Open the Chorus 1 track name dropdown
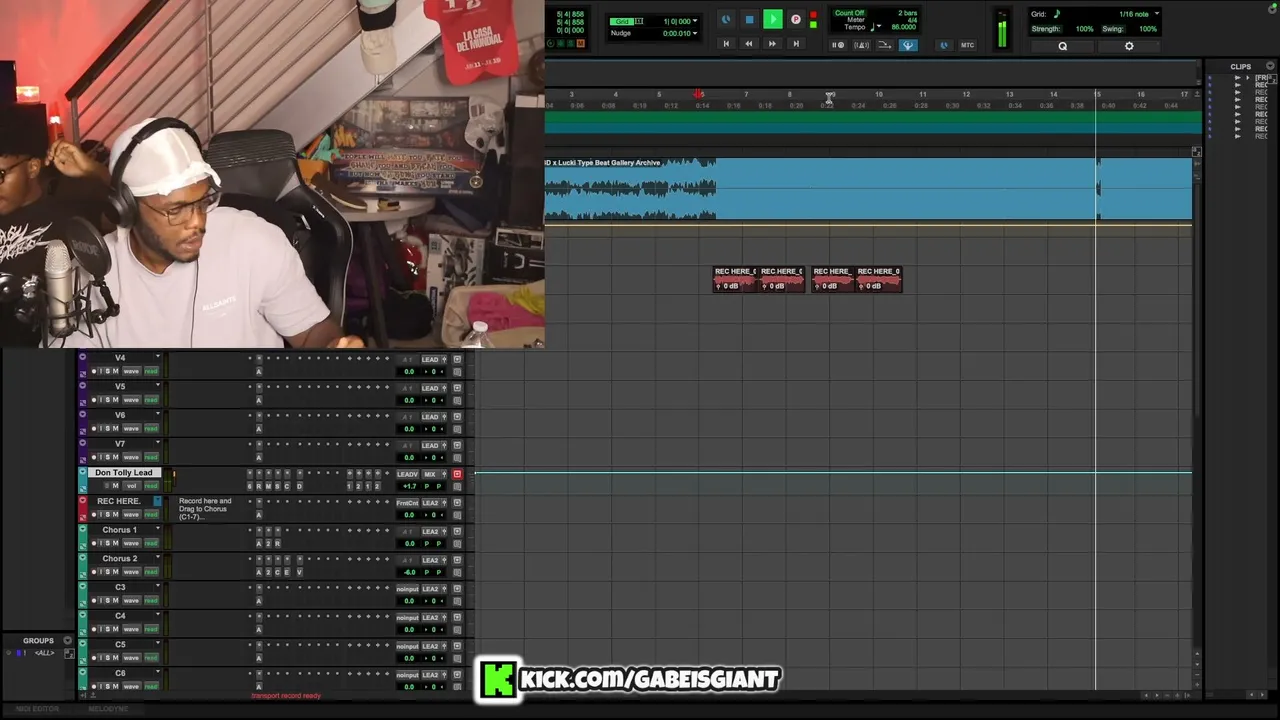Screen dimensions: 1280x720 tap(157, 530)
